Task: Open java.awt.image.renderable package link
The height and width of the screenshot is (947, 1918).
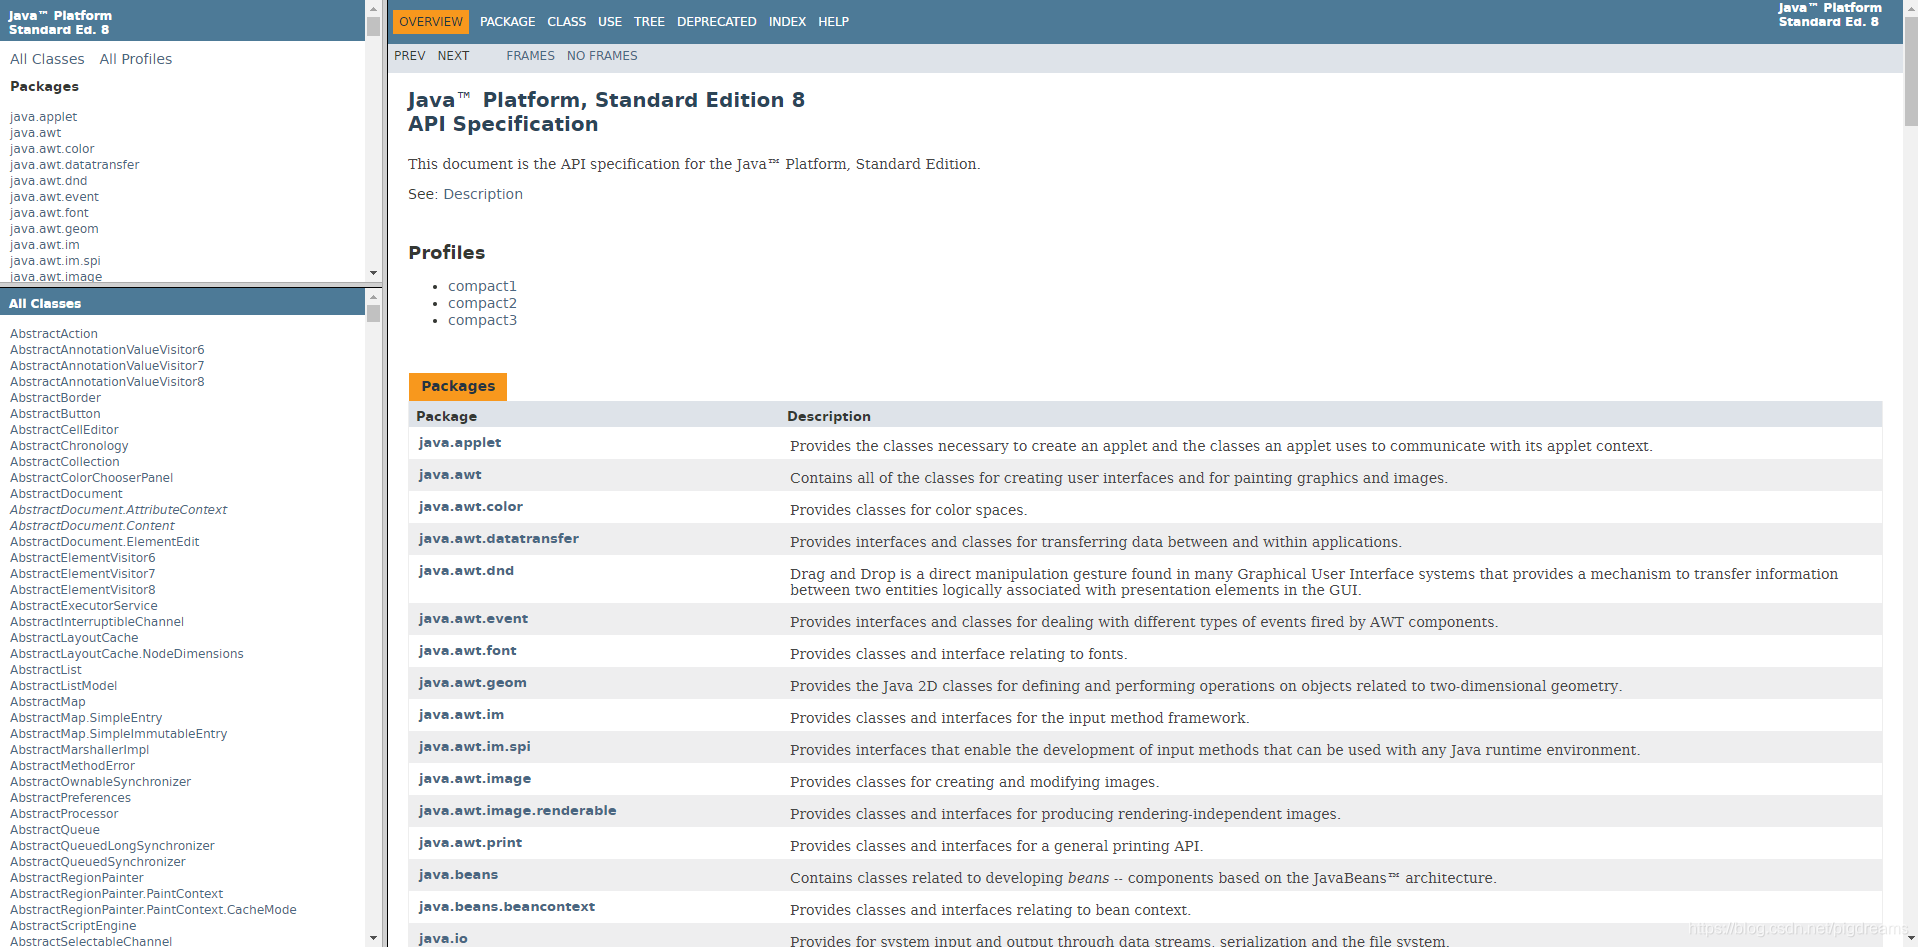Action: tap(518, 811)
